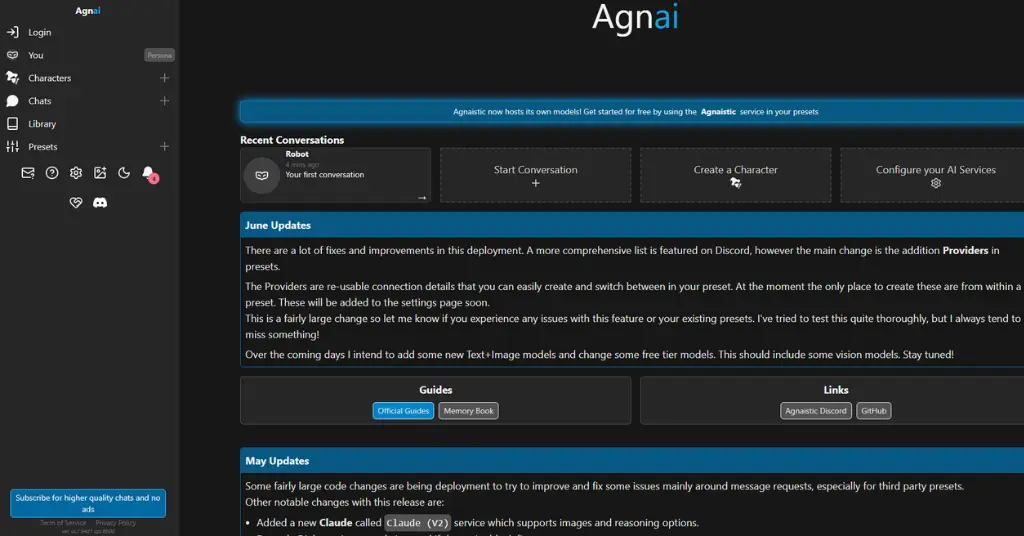
Task: Click the Agnai logo in the sidebar
Action: (x=88, y=10)
